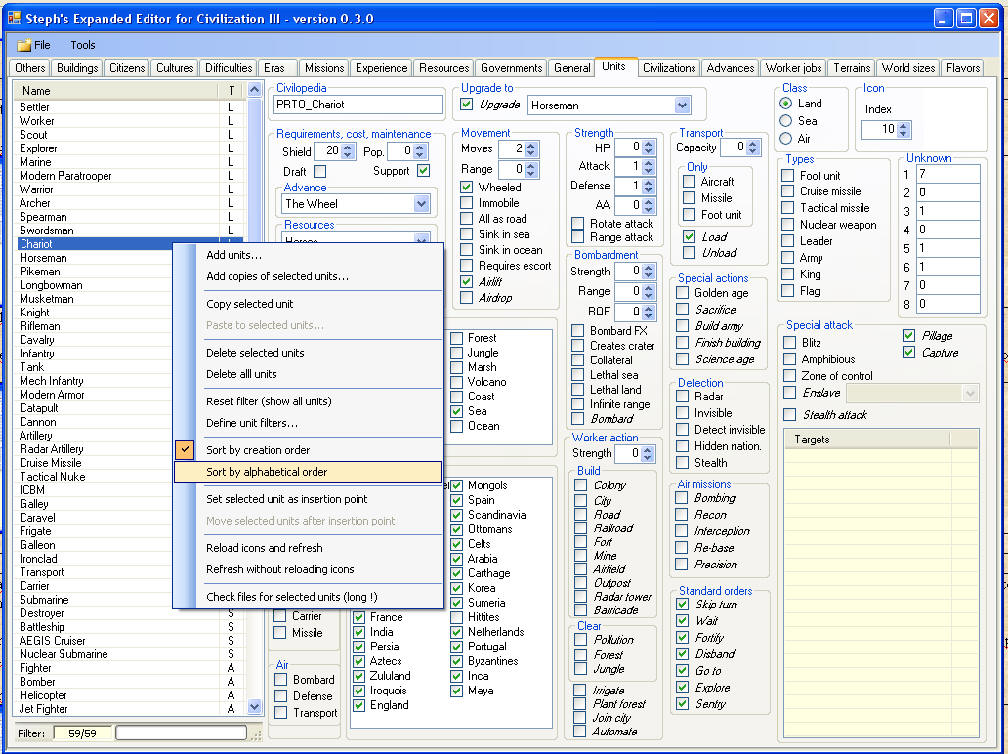
Task: Click Define unit filters...
Action: click(x=251, y=423)
